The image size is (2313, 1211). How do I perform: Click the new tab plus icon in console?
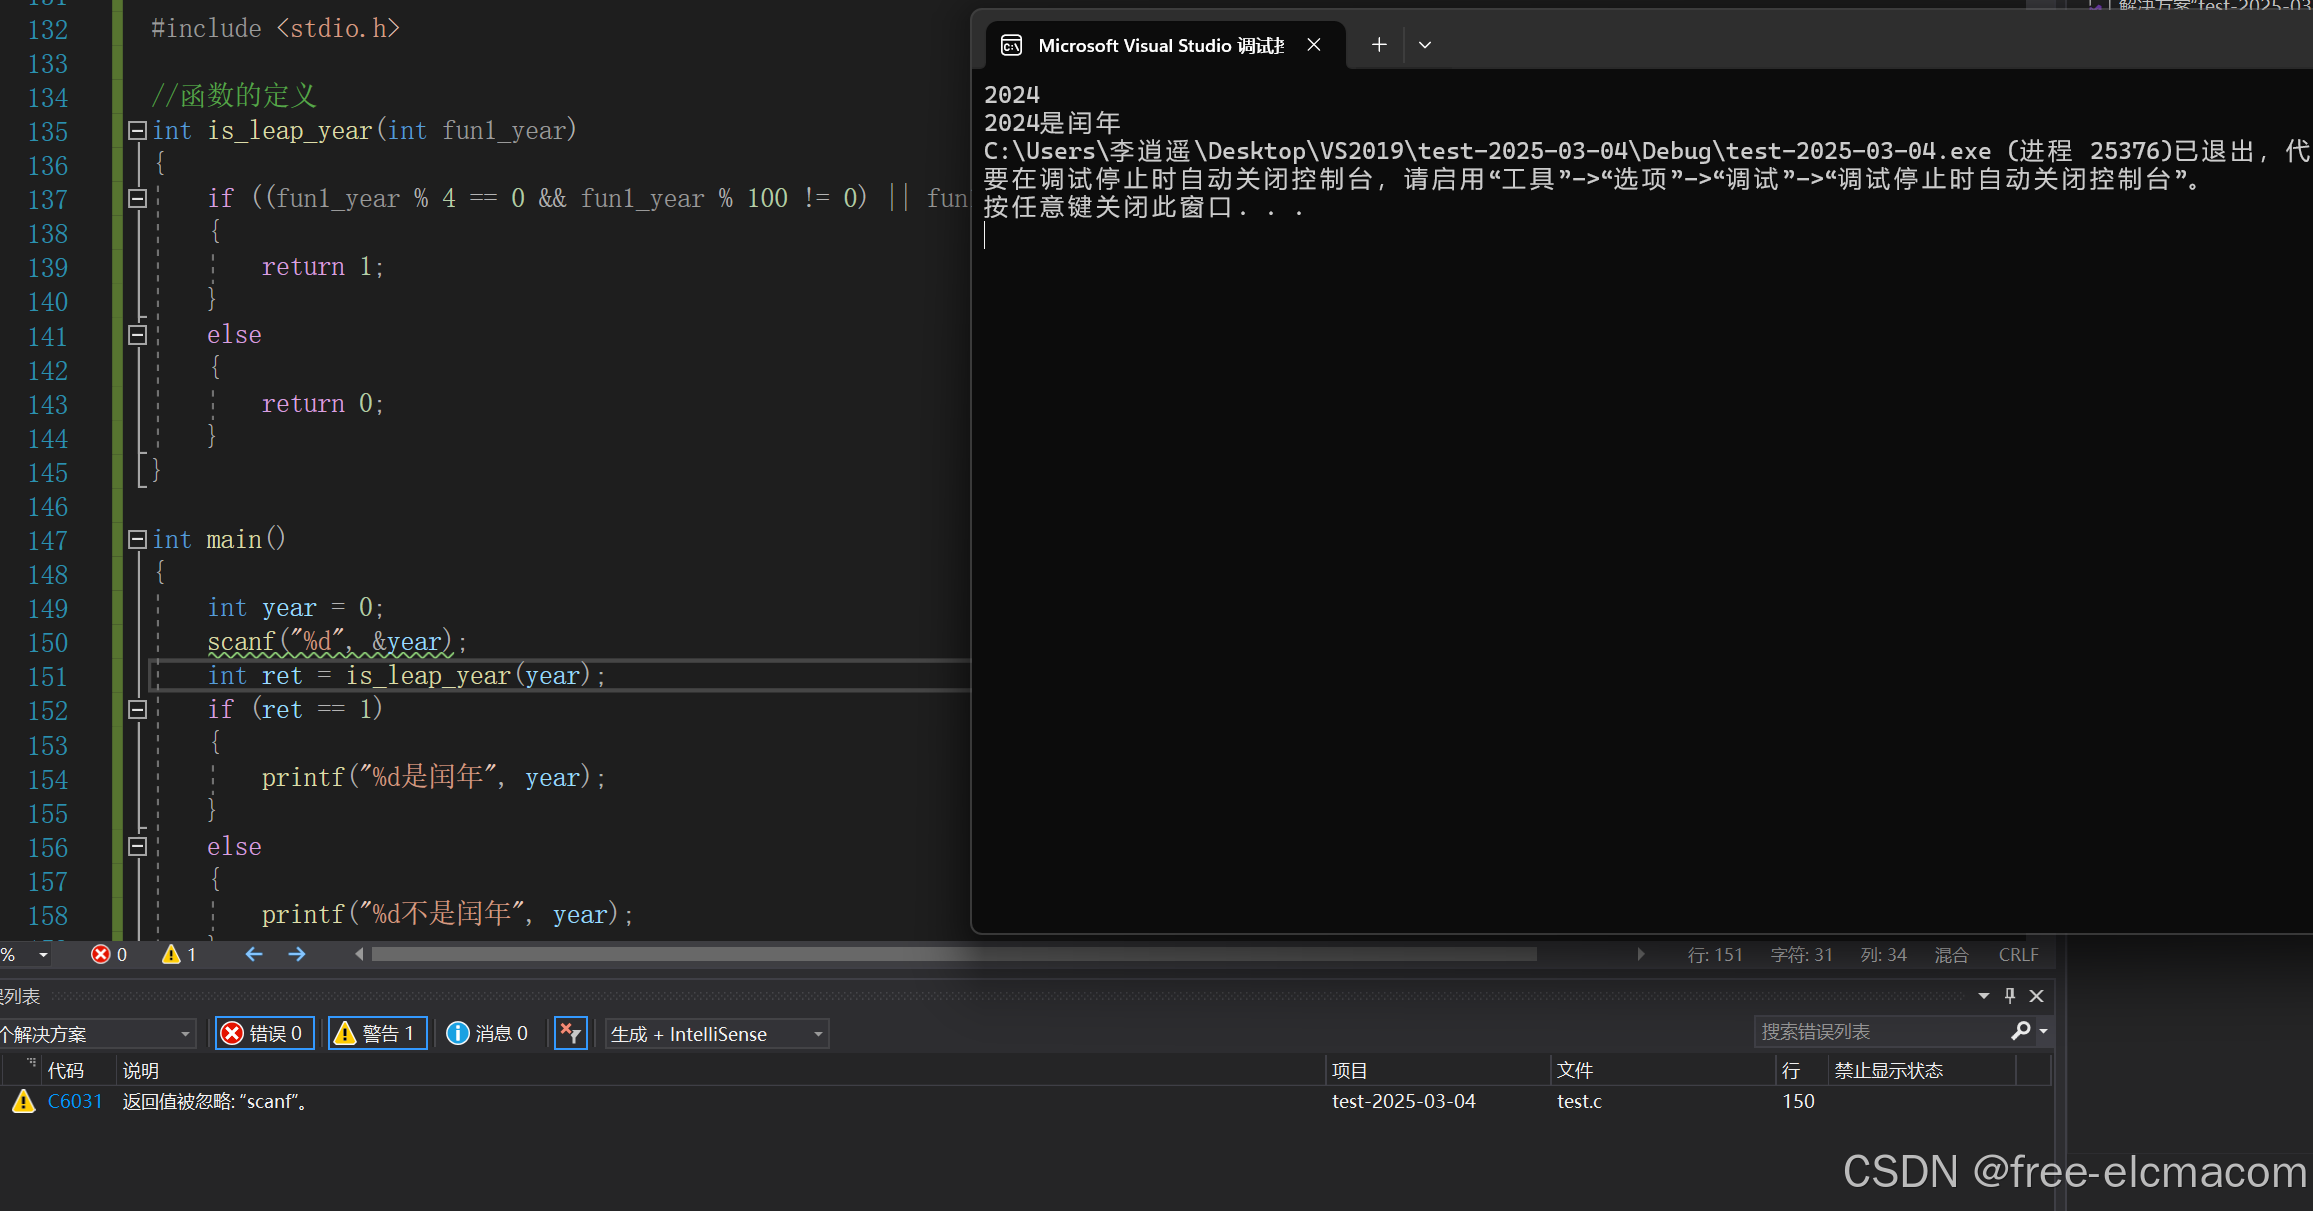(1379, 45)
